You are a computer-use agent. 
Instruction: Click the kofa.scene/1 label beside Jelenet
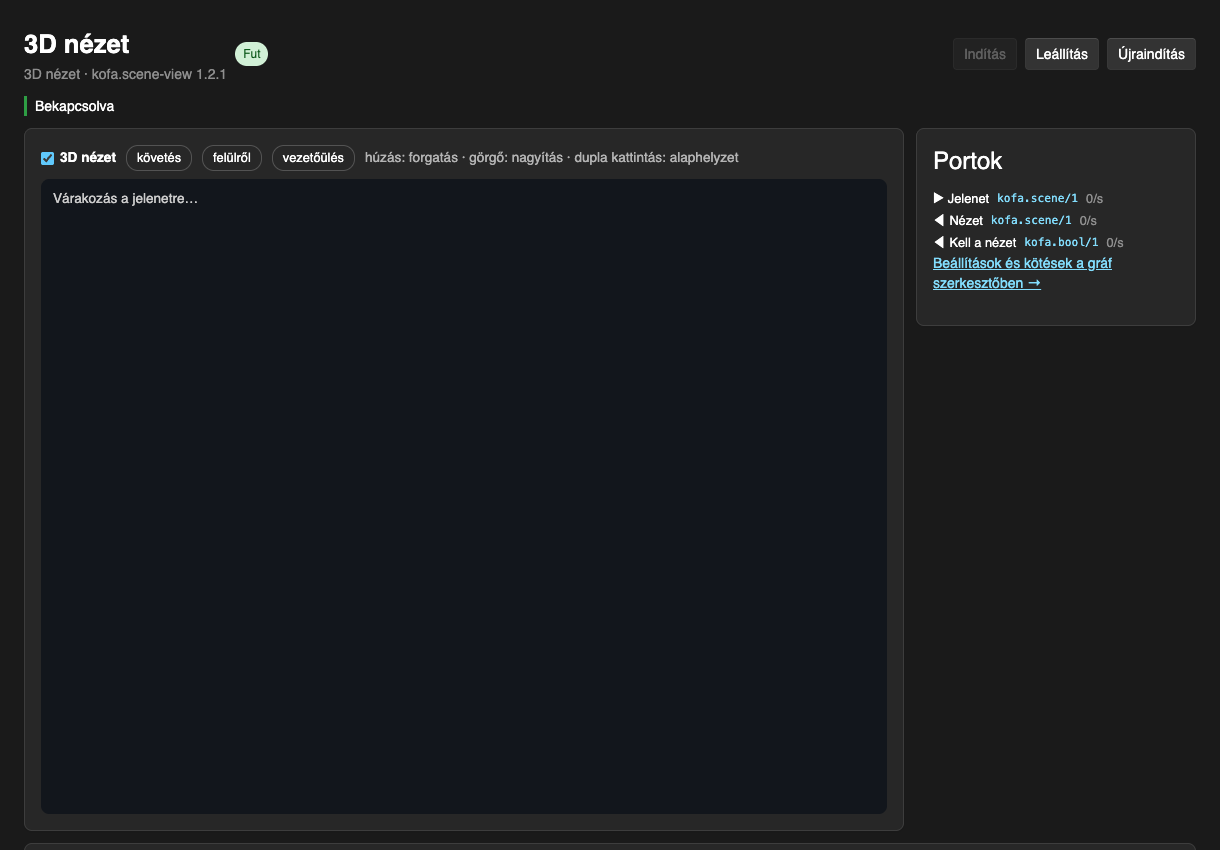[1037, 198]
